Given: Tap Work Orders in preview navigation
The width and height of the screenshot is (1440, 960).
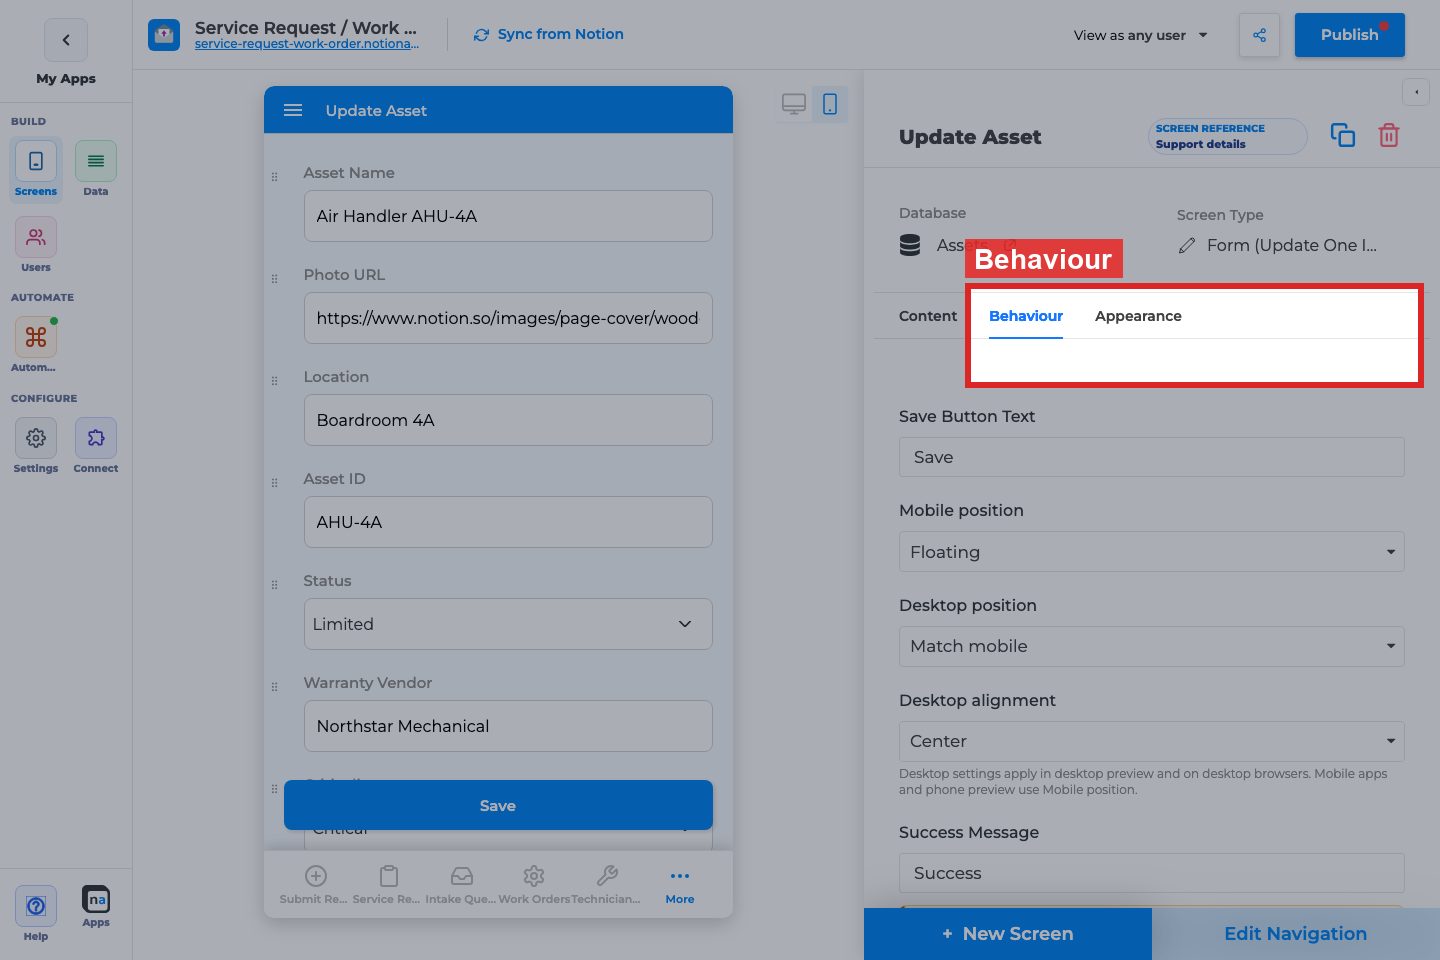Looking at the screenshot, I should pyautogui.click(x=534, y=886).
